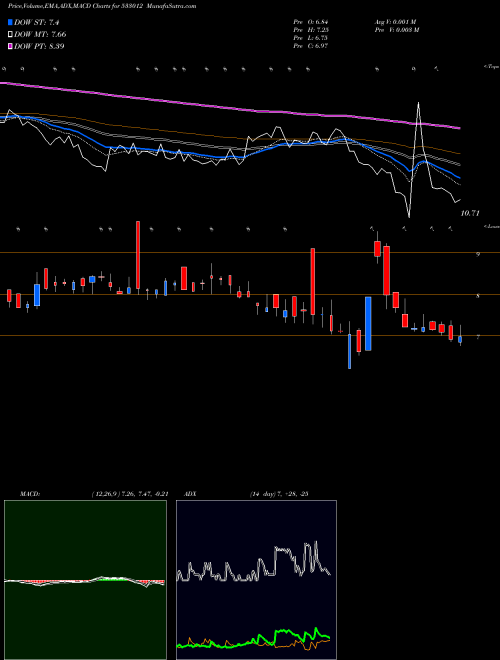This screenshot has width=500, height=660.
Task: Select the 'DOW PT: 8.39' legend text
Action: coord(40,46)
